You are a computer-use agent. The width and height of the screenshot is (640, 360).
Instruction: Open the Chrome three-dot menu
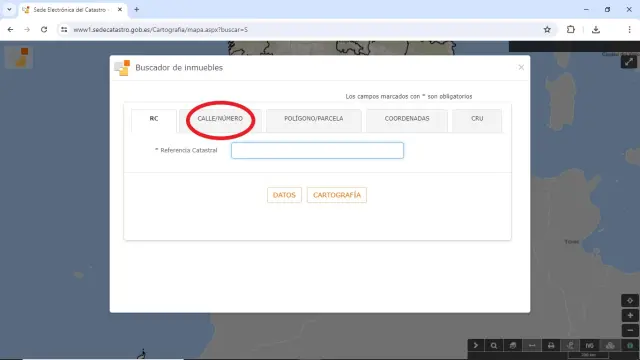629,29
